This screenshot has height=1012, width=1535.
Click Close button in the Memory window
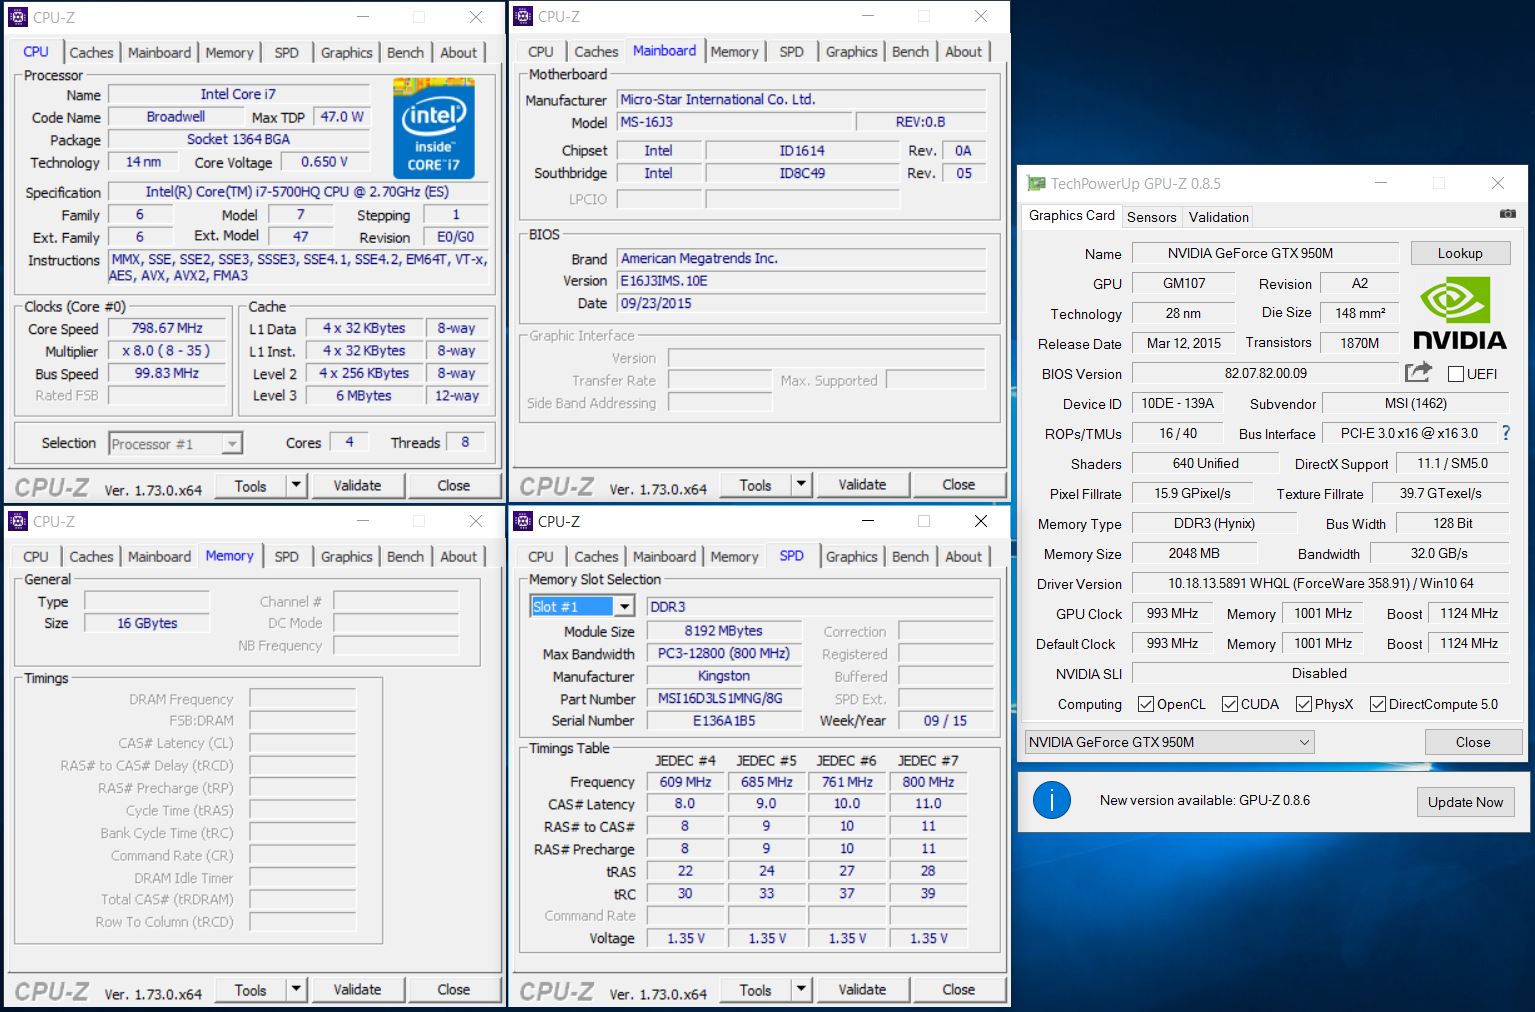(x=453, y=989)
